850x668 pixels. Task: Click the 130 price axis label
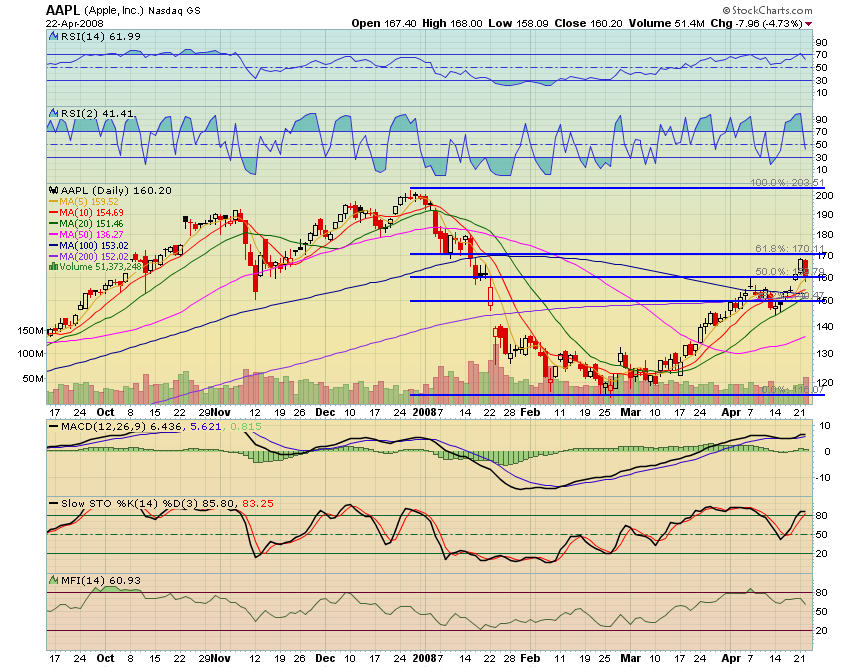pyautogui.click(x=825, y=354)
